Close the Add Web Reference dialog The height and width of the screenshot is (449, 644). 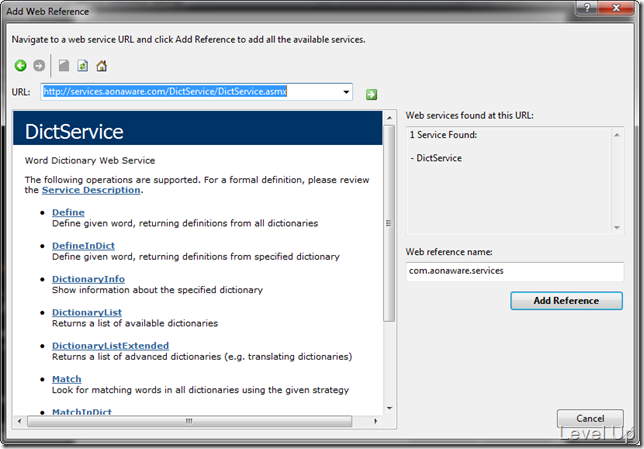click(616, 8)
